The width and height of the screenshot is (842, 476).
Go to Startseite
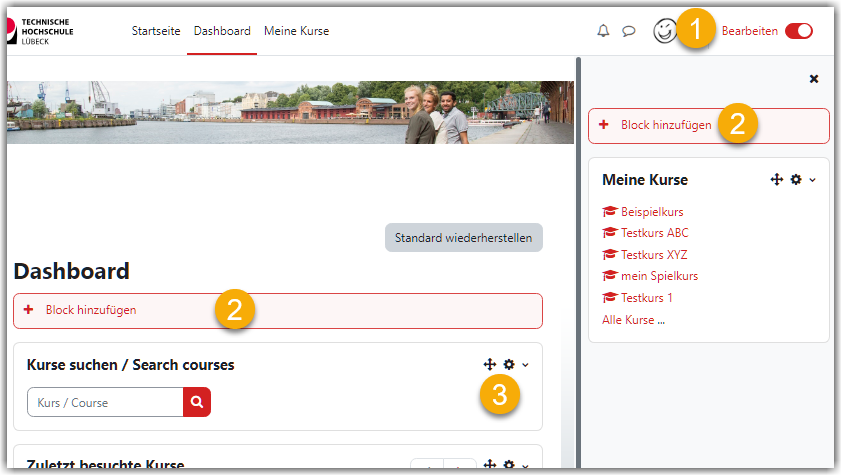click(156, 31)
